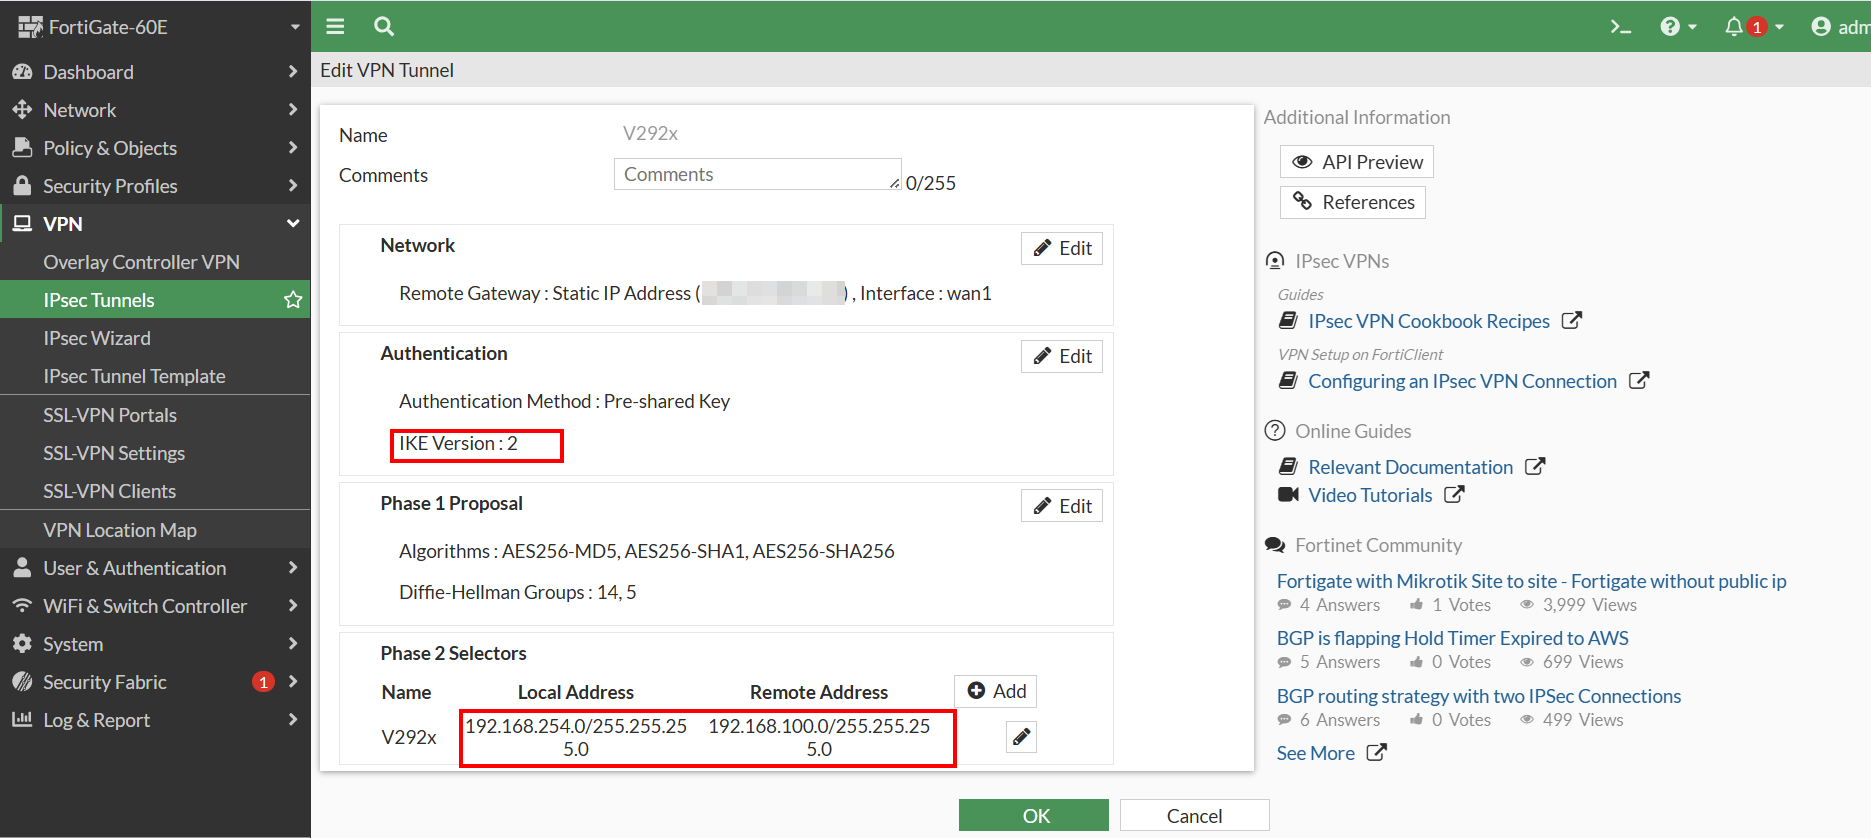This screenshot has width=1871, height=838.
Task: Open the Video Tutorials link
Action: [1370, 495]
